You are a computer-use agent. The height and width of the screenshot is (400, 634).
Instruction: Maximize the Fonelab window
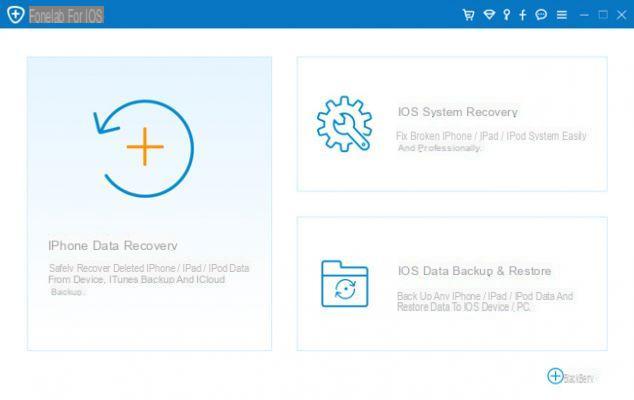[x=603, y=15]
